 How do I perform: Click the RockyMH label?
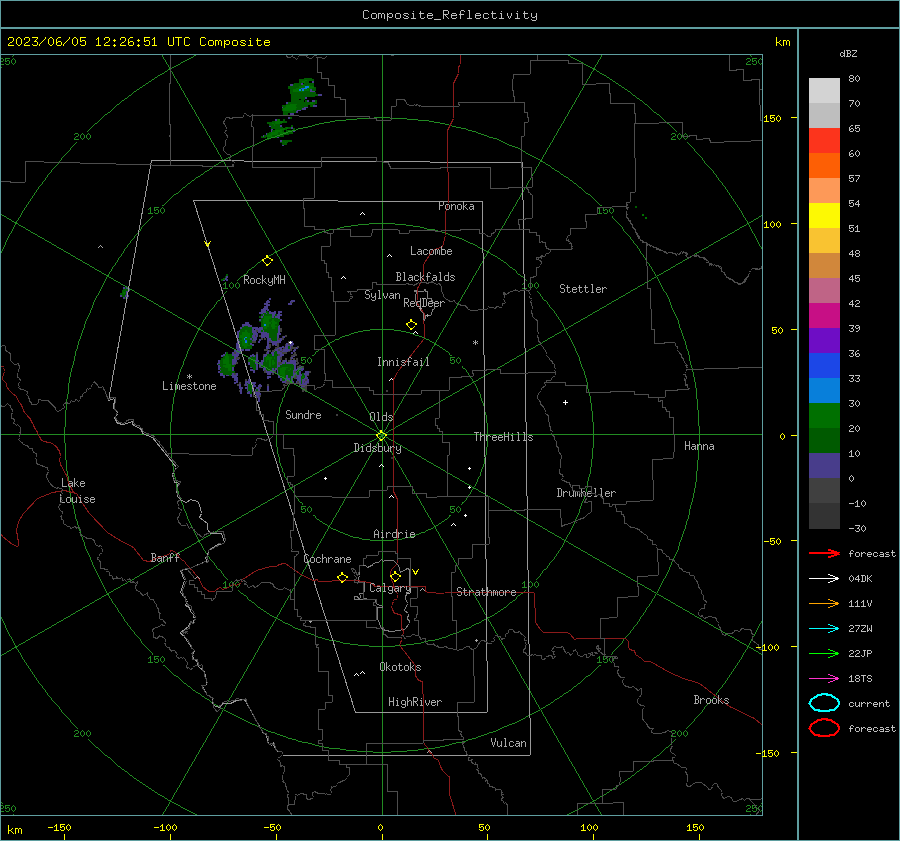[264, 280]
